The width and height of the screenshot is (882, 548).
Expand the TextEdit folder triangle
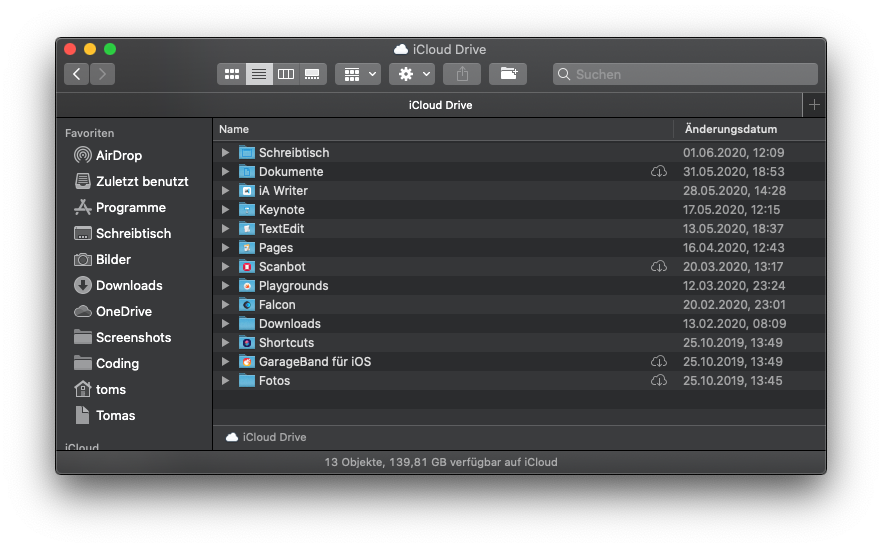tap(225, 228)
